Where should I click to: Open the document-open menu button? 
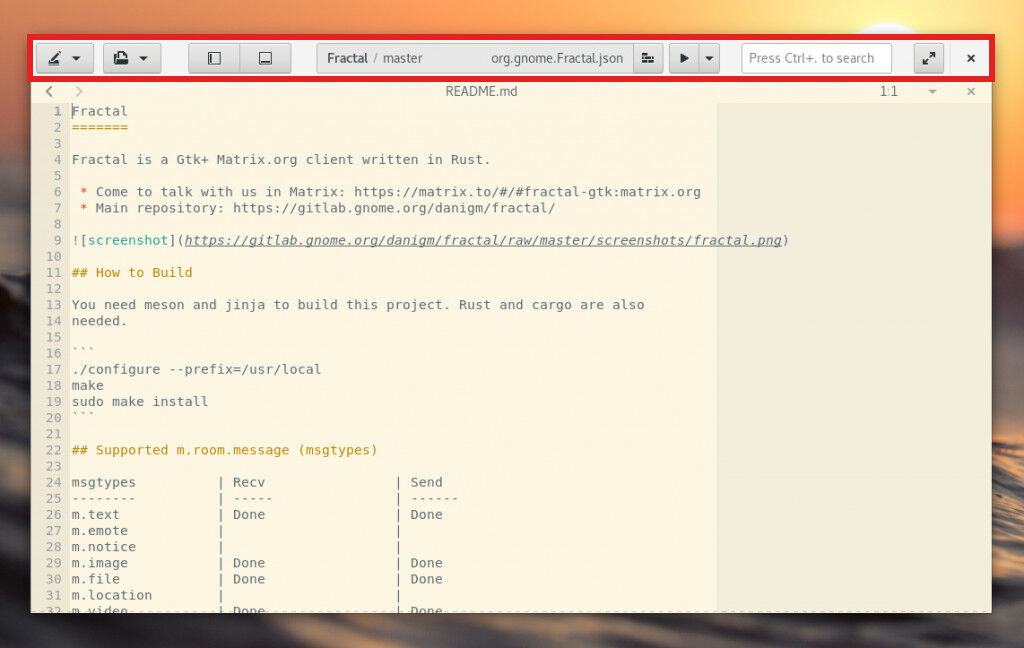click(132, 58)
